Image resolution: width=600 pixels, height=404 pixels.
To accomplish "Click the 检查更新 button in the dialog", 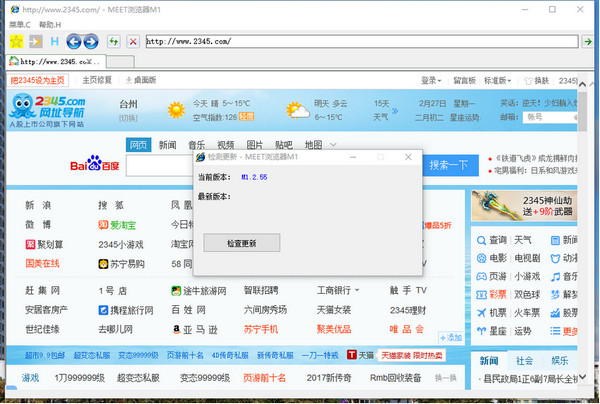I will click(x=241, y=243).
